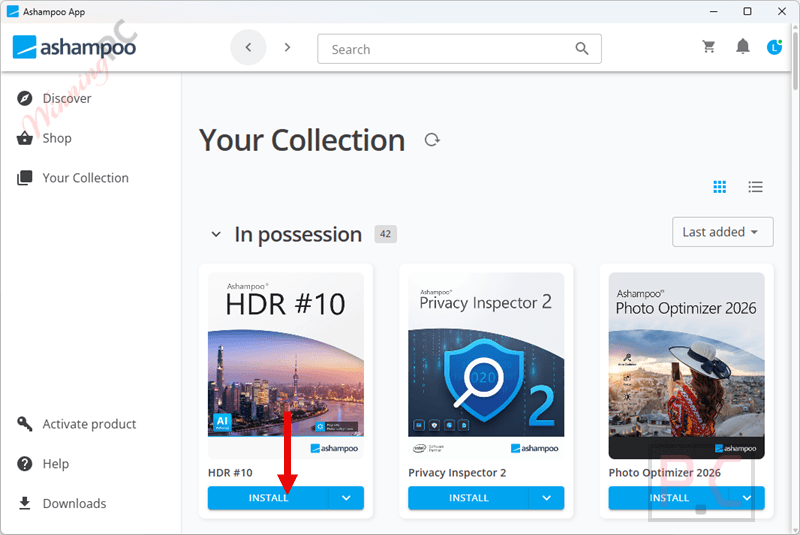This screenshot has height=535, width=800.
Task: Open HDR #10 install options arrow
Action: pyautogui.click(x=346, y=498)
